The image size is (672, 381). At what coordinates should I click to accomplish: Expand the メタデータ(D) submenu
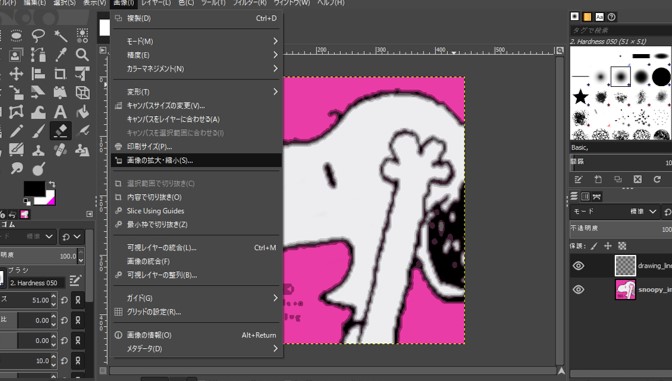[196, 348]
